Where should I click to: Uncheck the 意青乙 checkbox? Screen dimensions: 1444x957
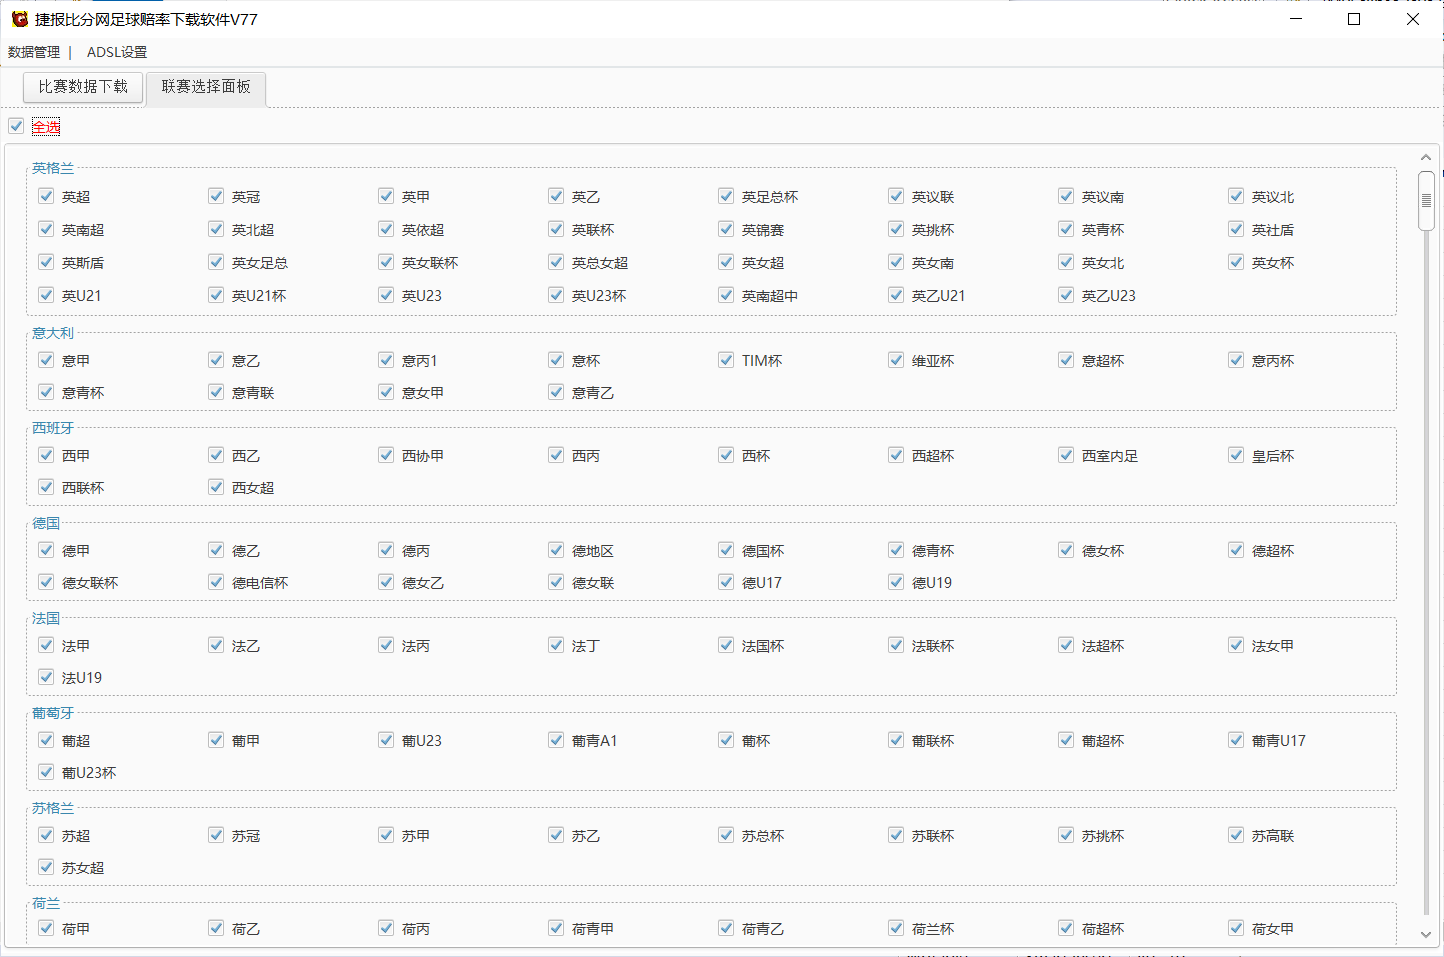coord(556,392)
